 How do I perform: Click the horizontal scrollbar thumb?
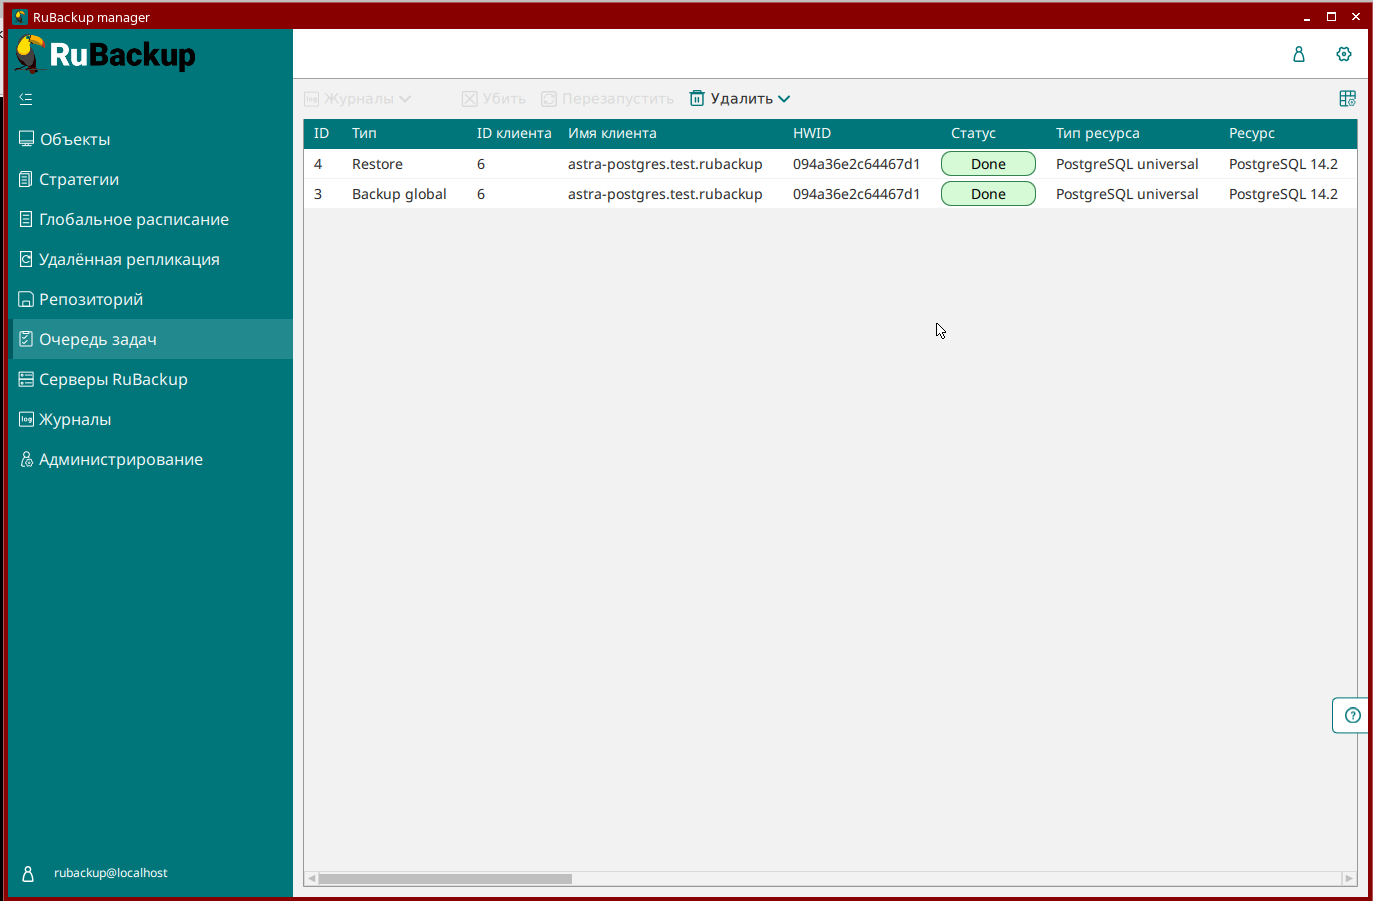tap(445, 879)
